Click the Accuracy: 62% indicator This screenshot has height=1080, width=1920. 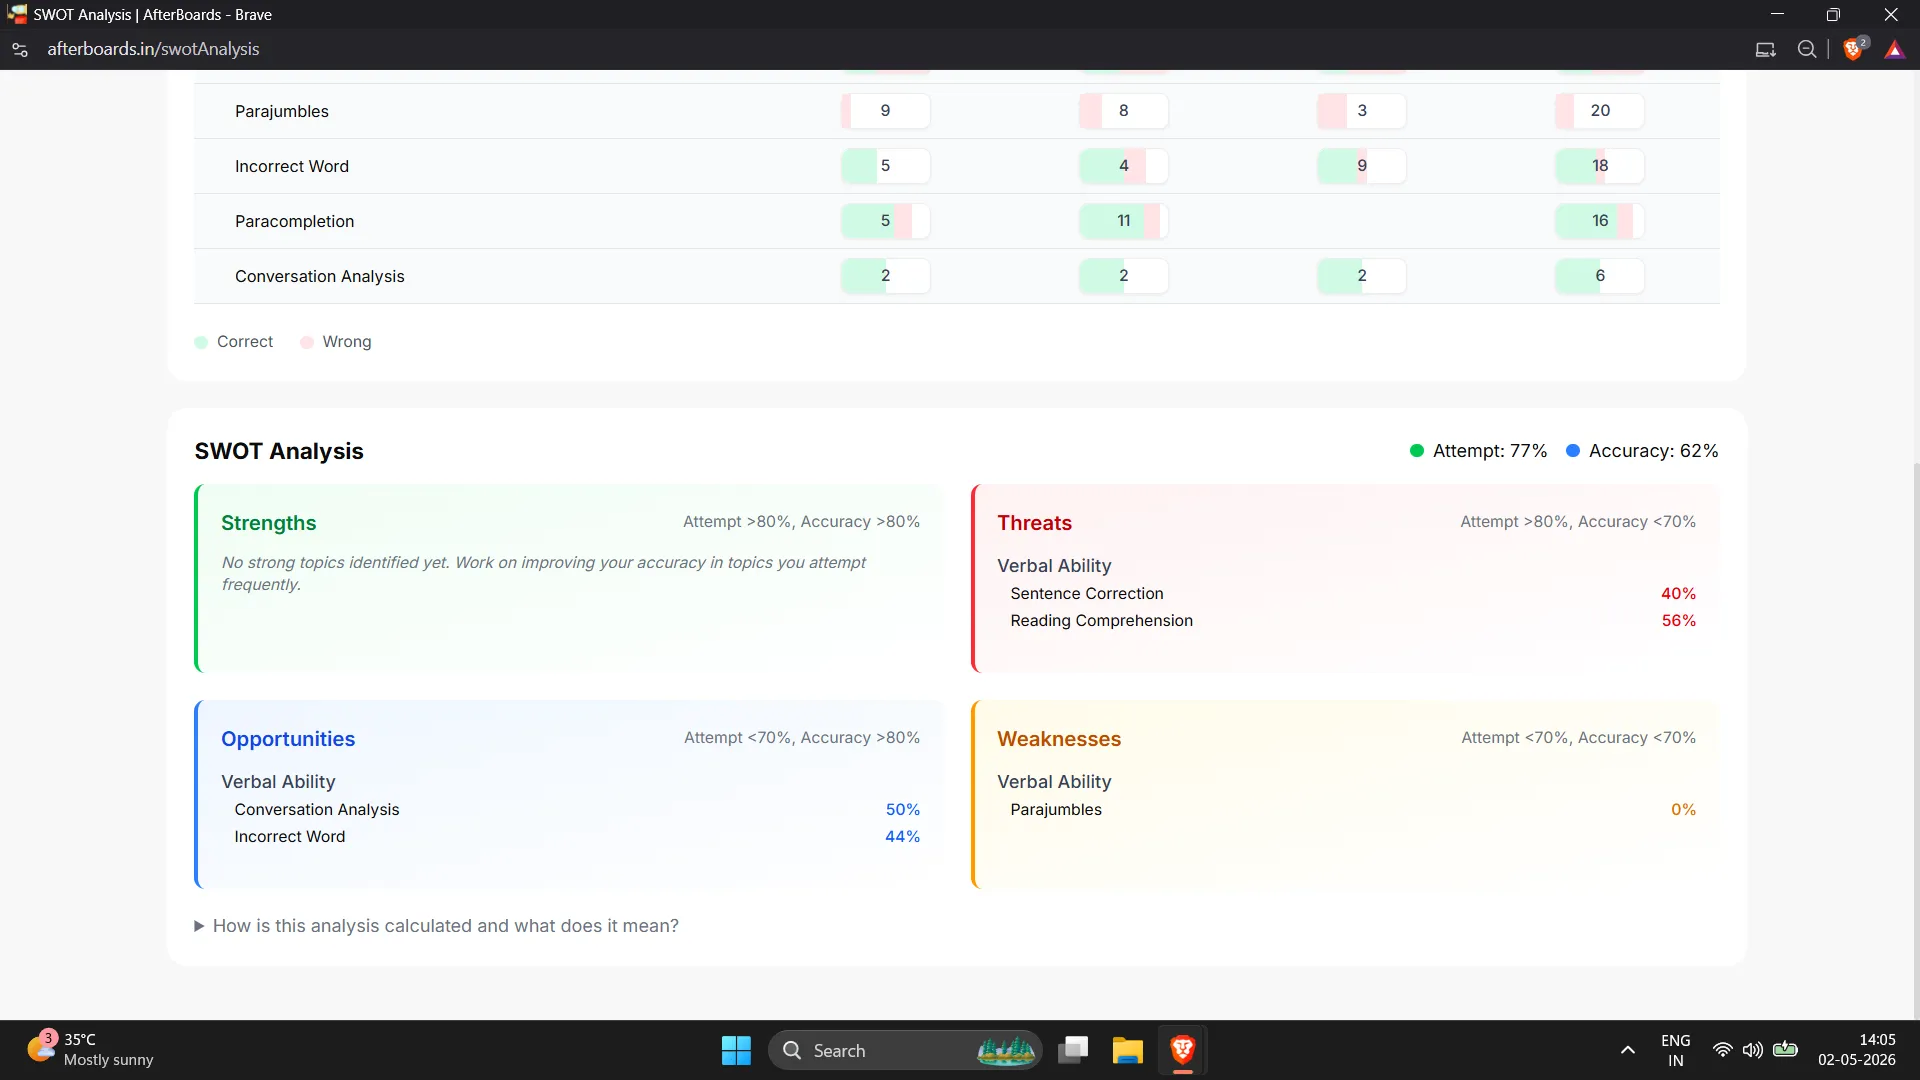click(x=1642, y=451)
